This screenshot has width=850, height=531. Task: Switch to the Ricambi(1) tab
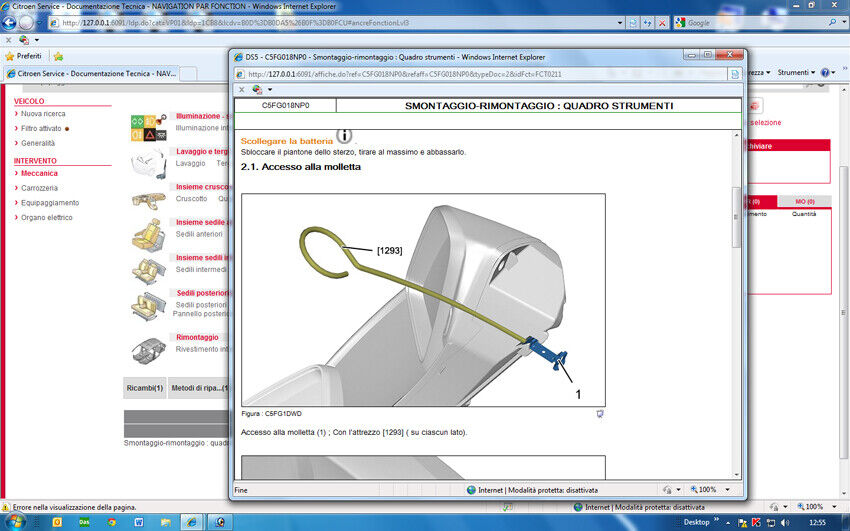click(144, 388)
